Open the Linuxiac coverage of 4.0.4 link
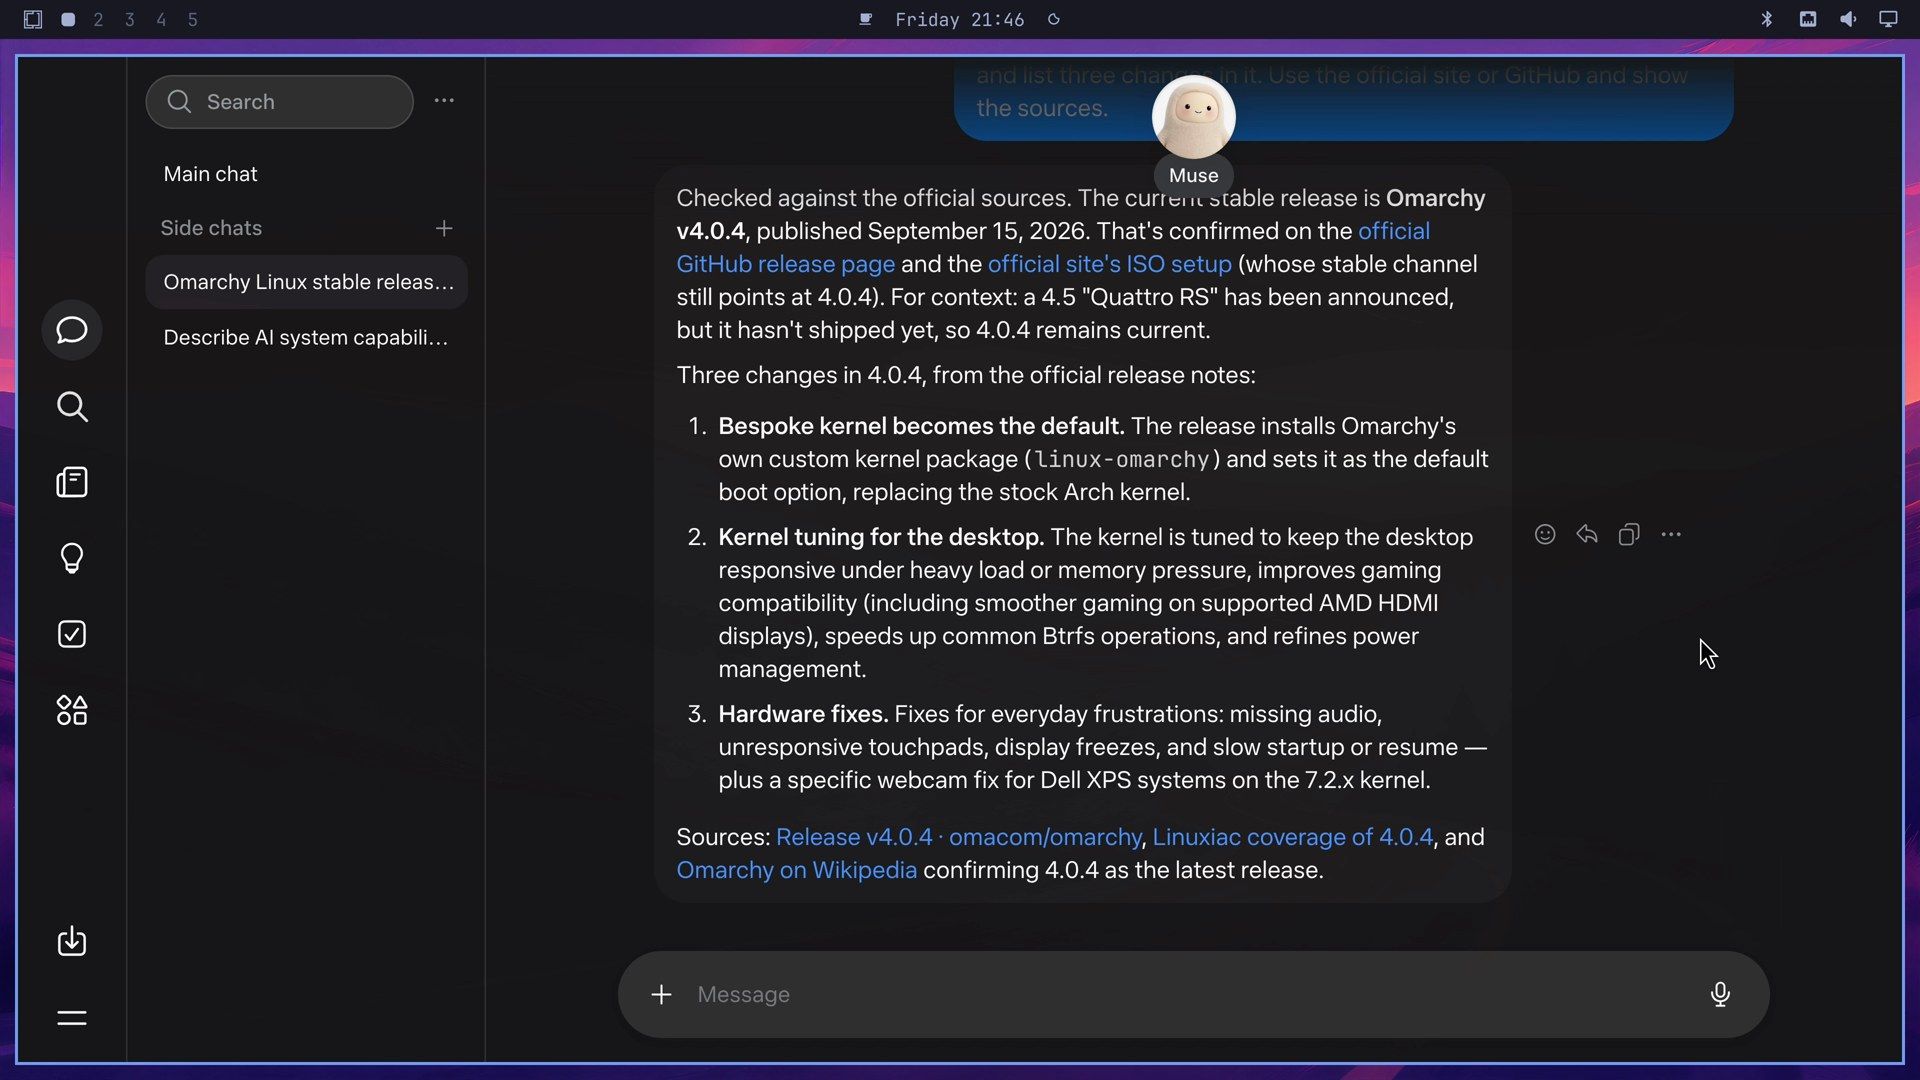 pos(1292,837)
